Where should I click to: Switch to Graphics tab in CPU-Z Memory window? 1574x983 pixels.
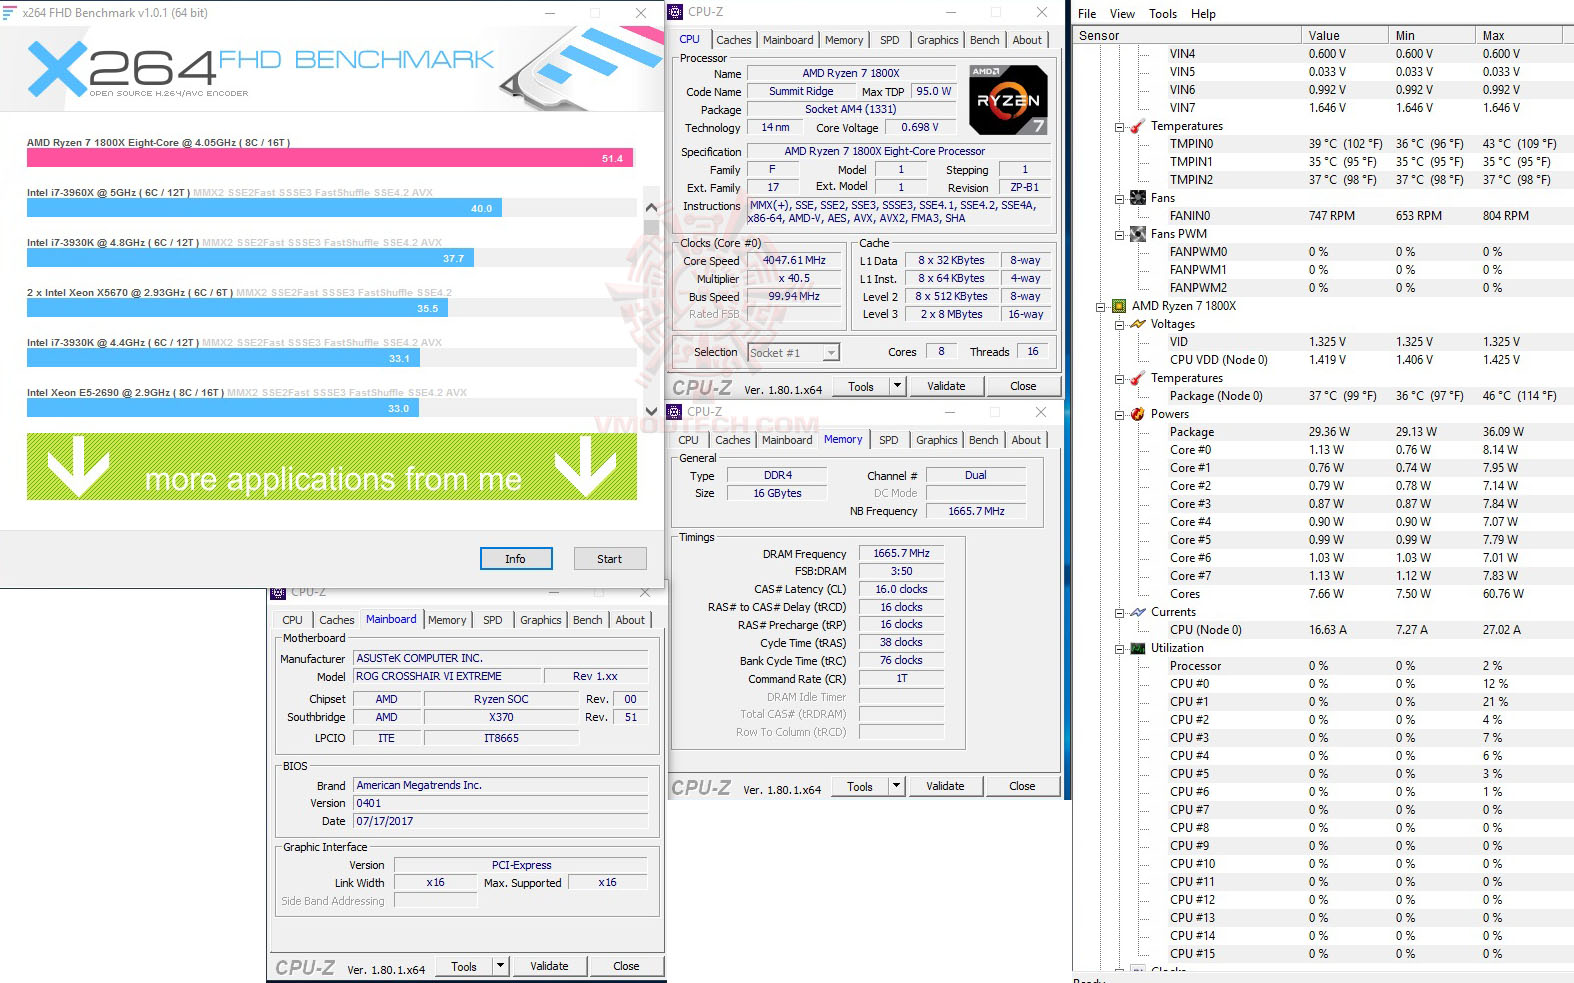[936, 440]
